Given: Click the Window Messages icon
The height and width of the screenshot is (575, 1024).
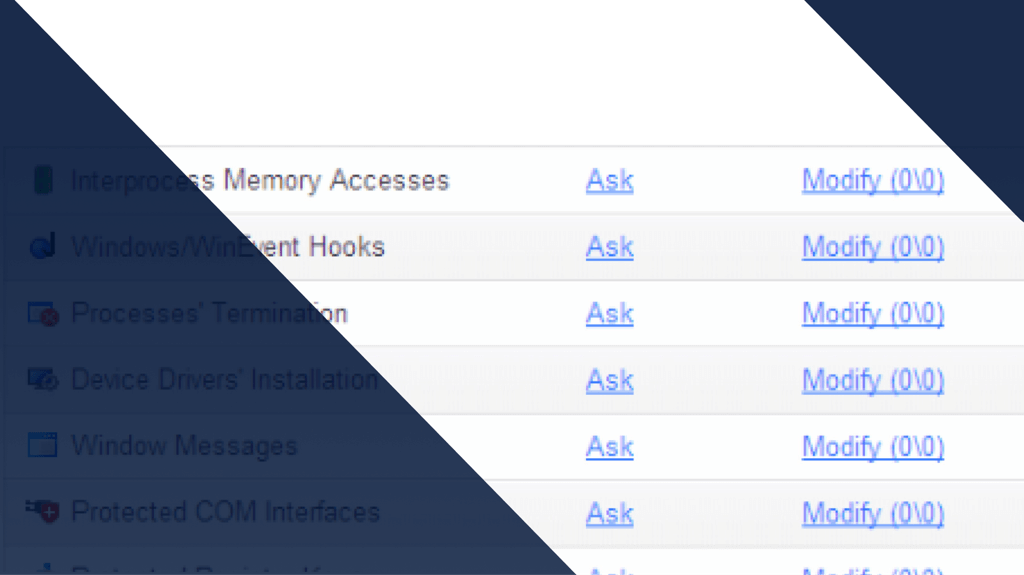Looking at the screenshot, I should point(42,445).
